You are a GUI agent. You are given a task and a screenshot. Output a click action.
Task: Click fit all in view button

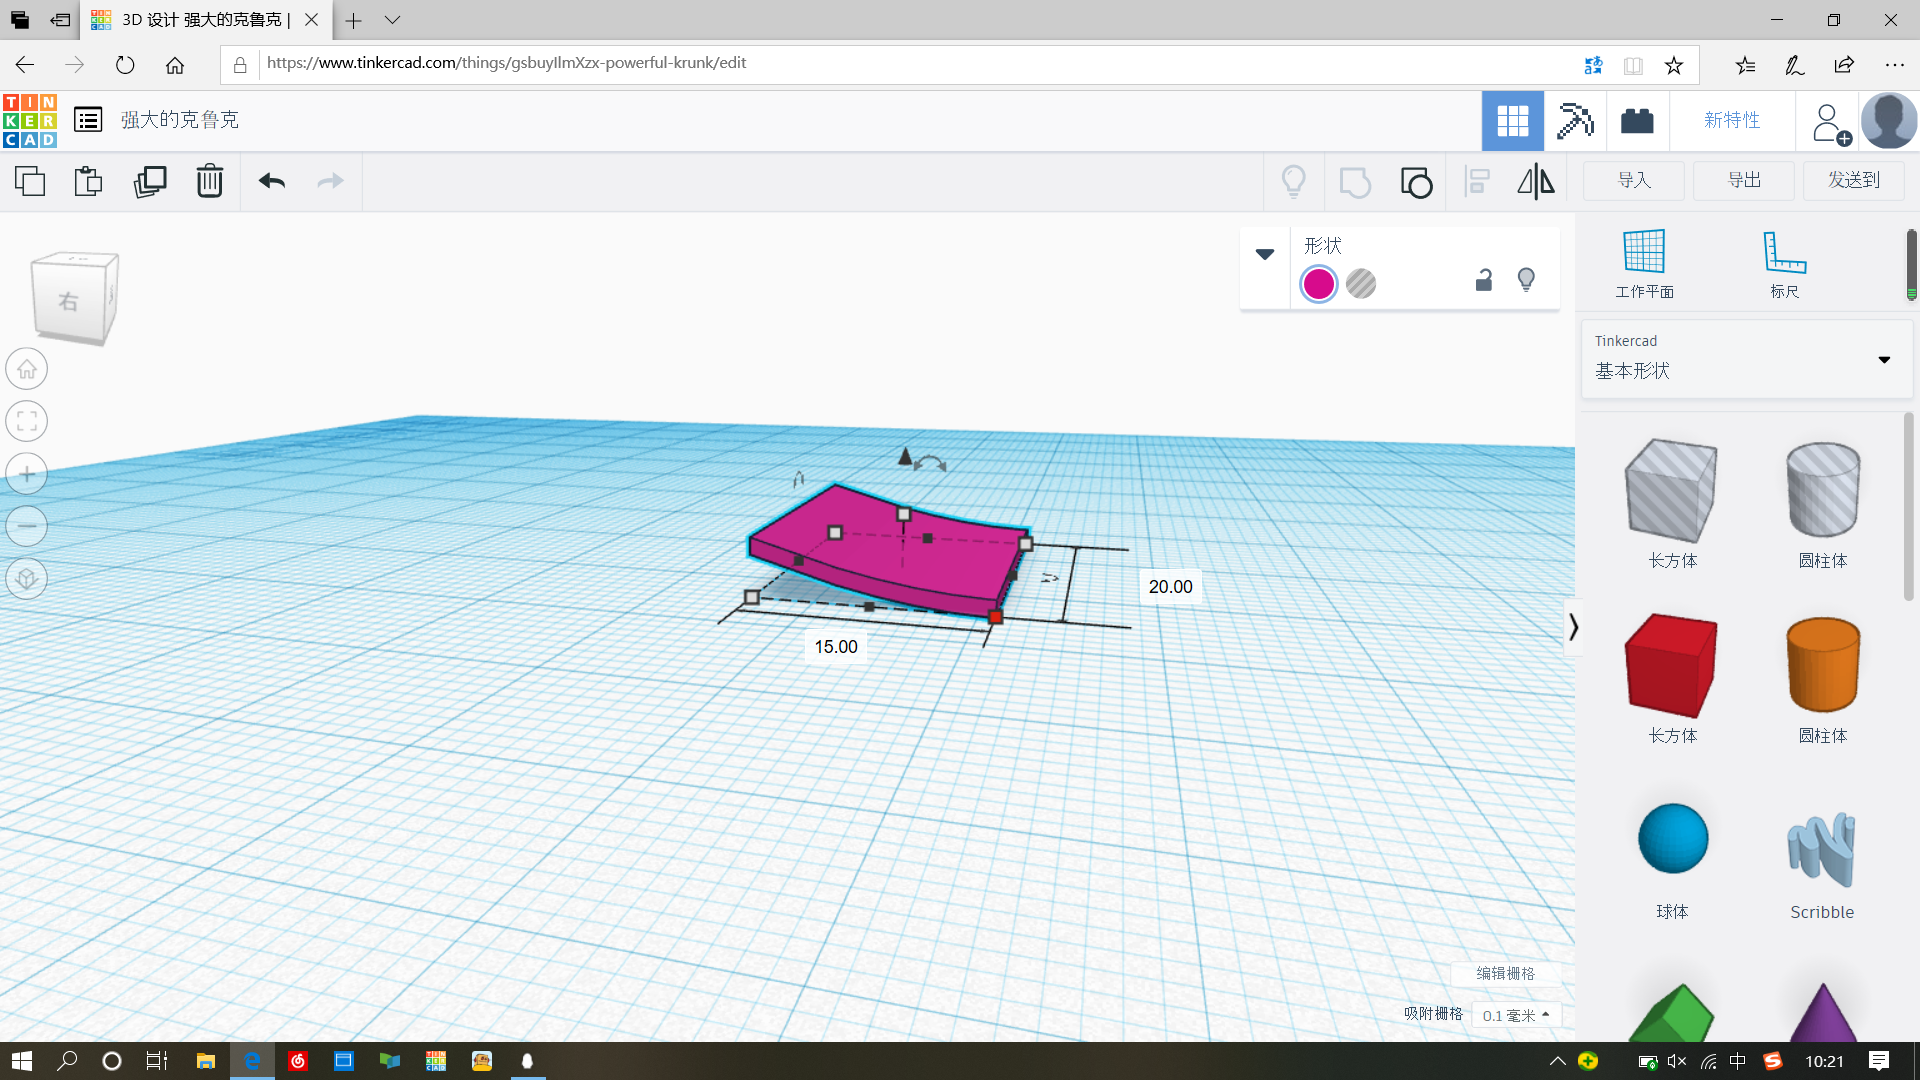27,421
